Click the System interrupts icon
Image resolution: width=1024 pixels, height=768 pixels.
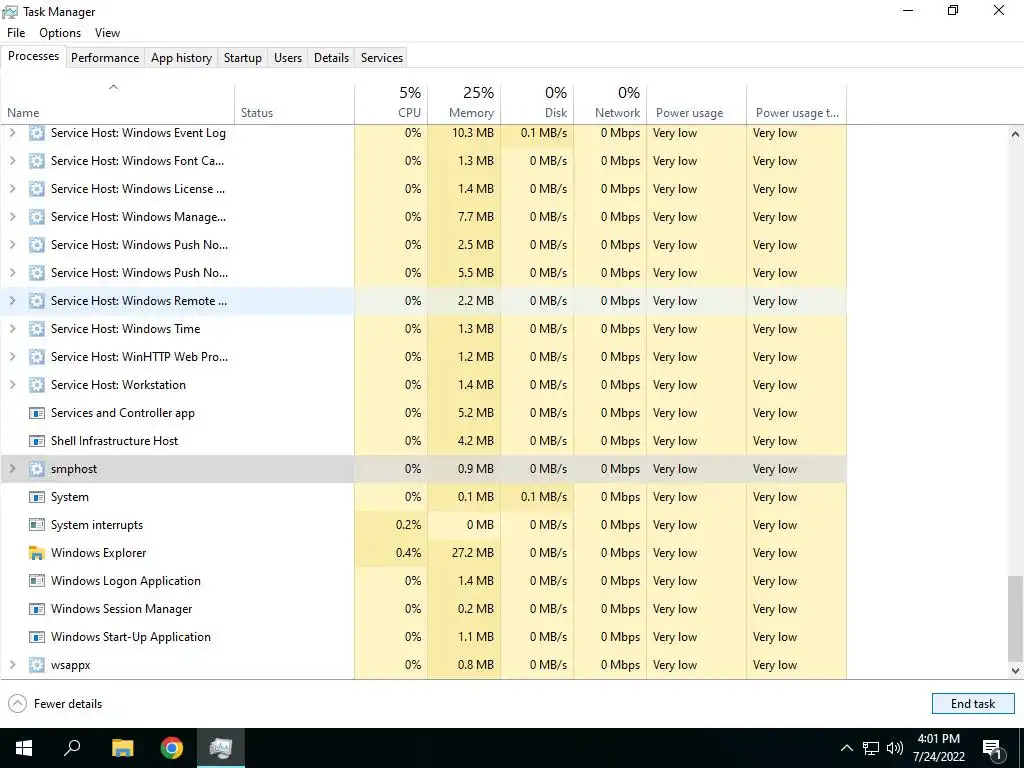click(37, 525)
